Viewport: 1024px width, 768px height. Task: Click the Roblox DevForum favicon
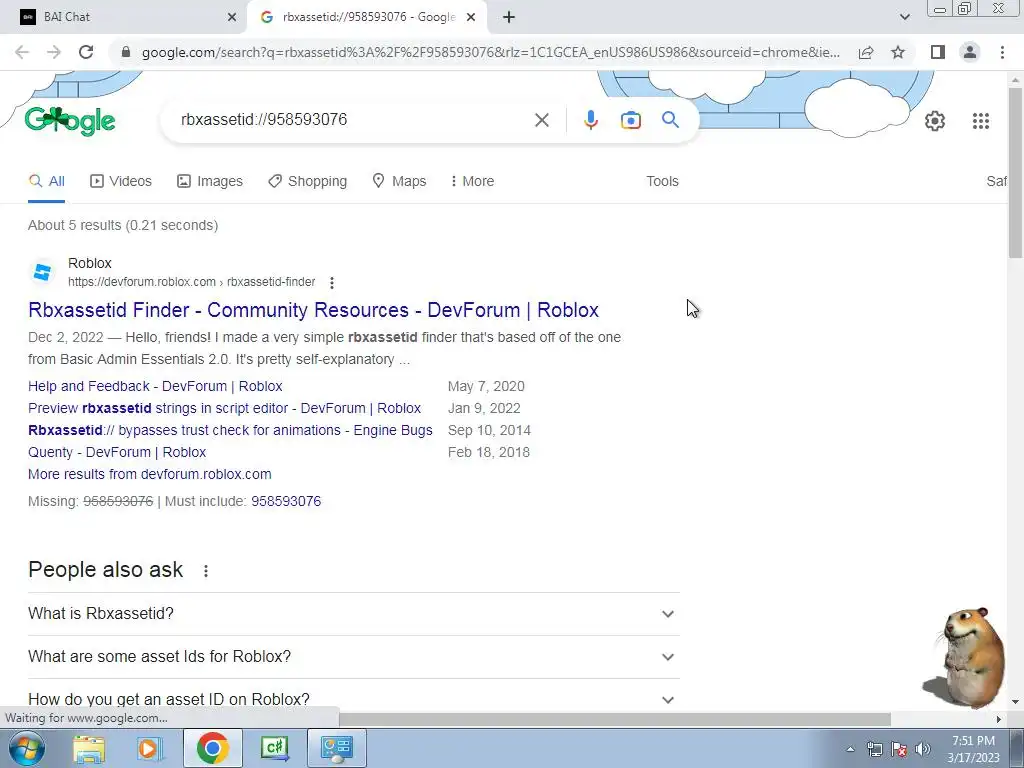[42, 272]
